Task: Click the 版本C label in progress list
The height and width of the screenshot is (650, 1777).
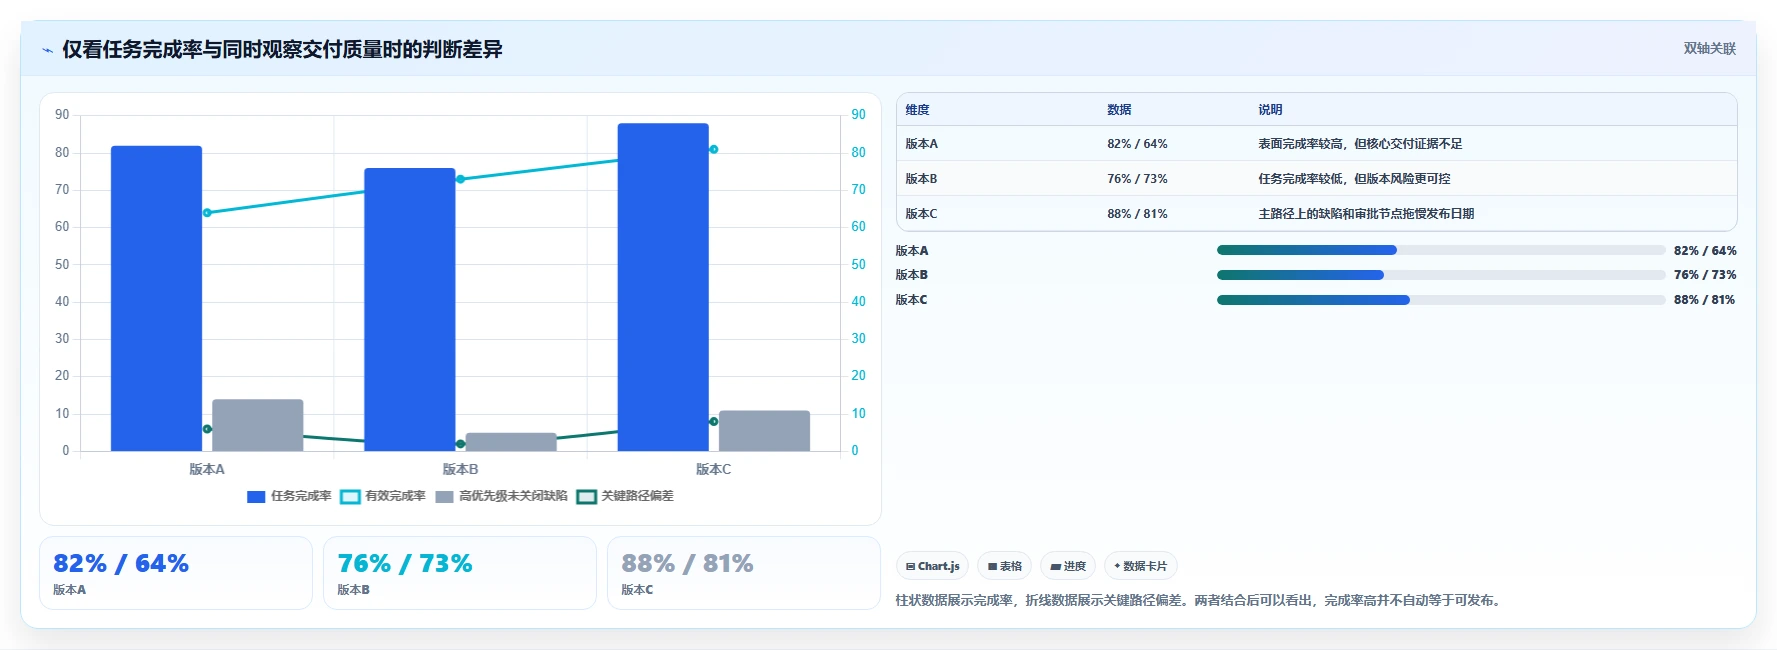Action: (x=912, y=300)
